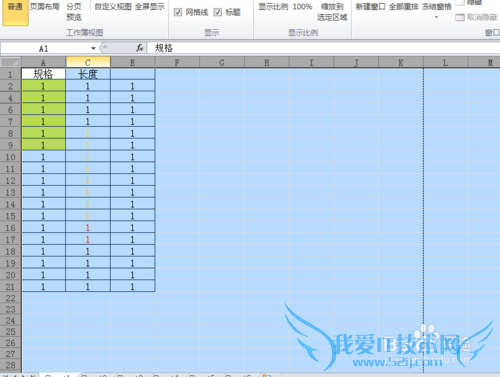Select row 22 header

click(x=11, y=298)
